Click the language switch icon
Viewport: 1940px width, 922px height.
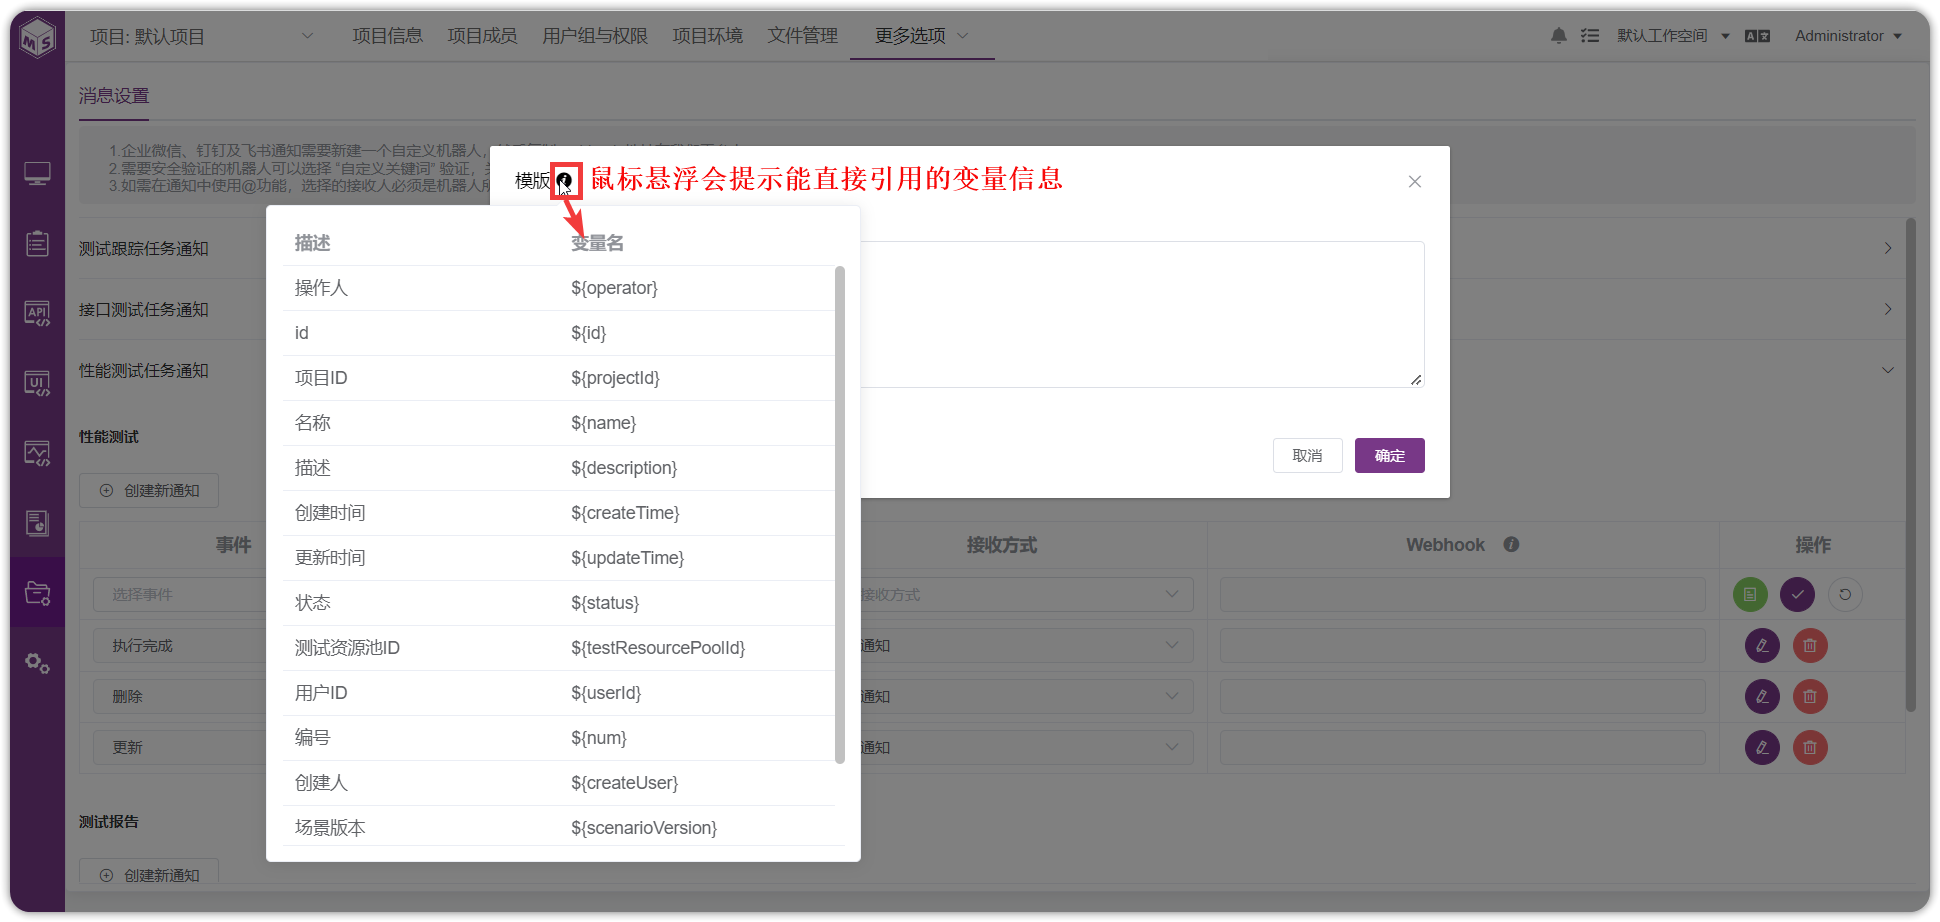1757,36
